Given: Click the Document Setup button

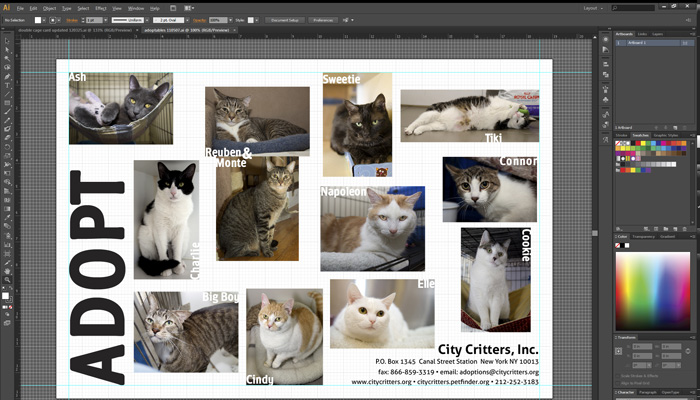Looking at the screenshot, I should (285, 19).
